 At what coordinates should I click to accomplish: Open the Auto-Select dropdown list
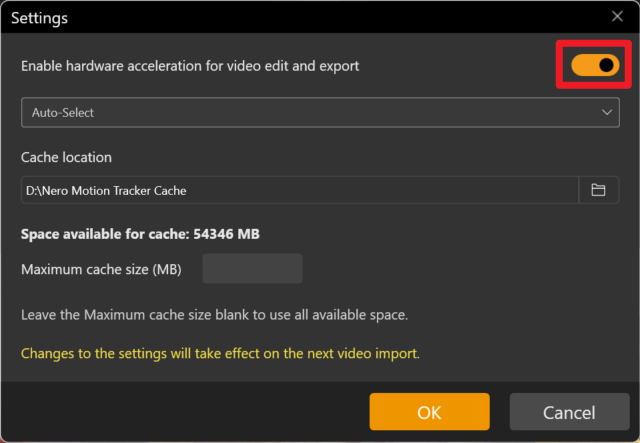(x=320, y=113)
